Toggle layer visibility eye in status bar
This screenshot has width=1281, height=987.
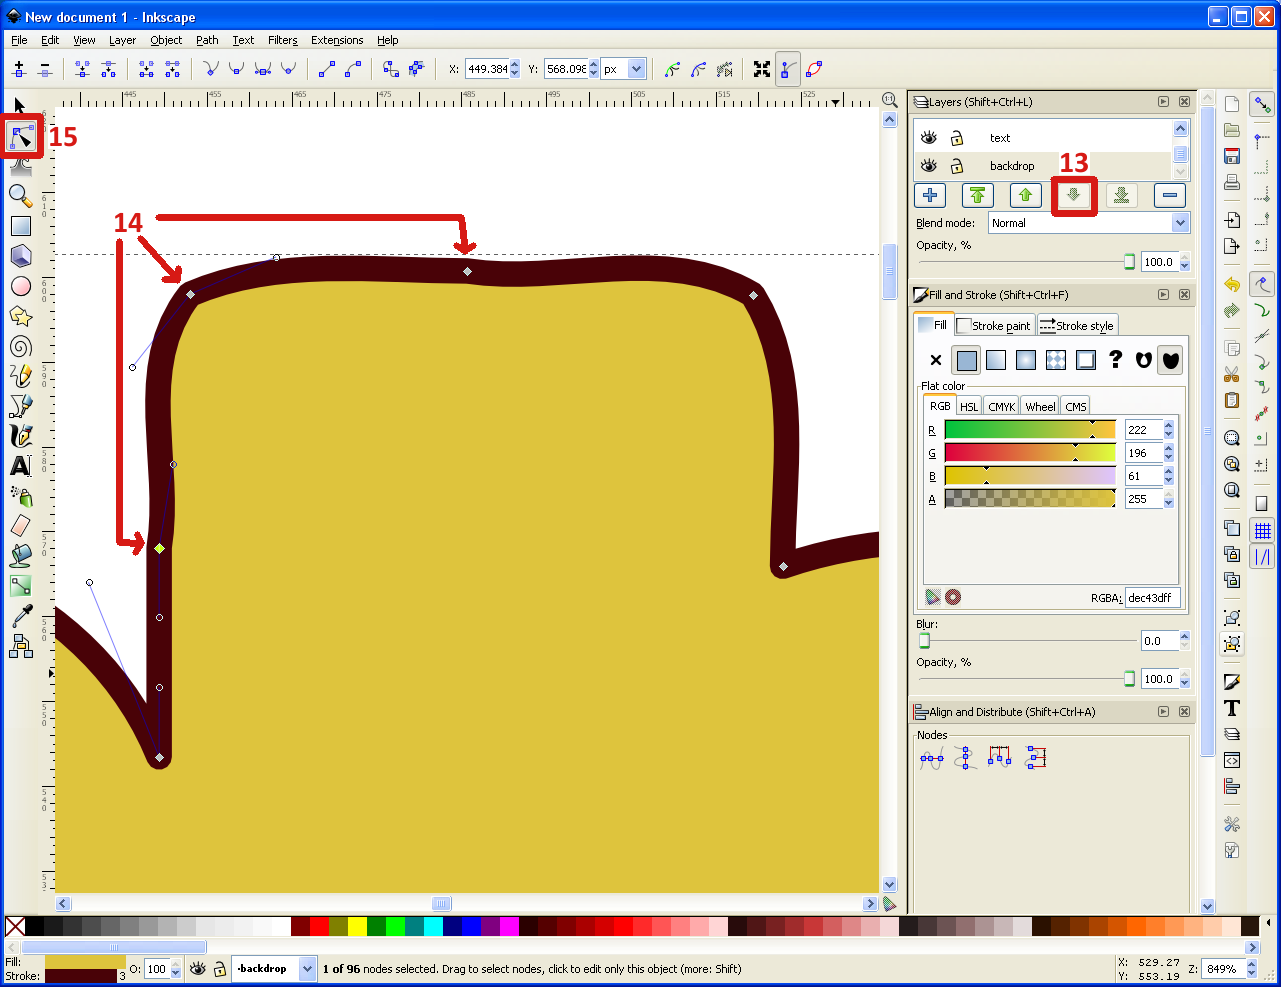(197, 968)
